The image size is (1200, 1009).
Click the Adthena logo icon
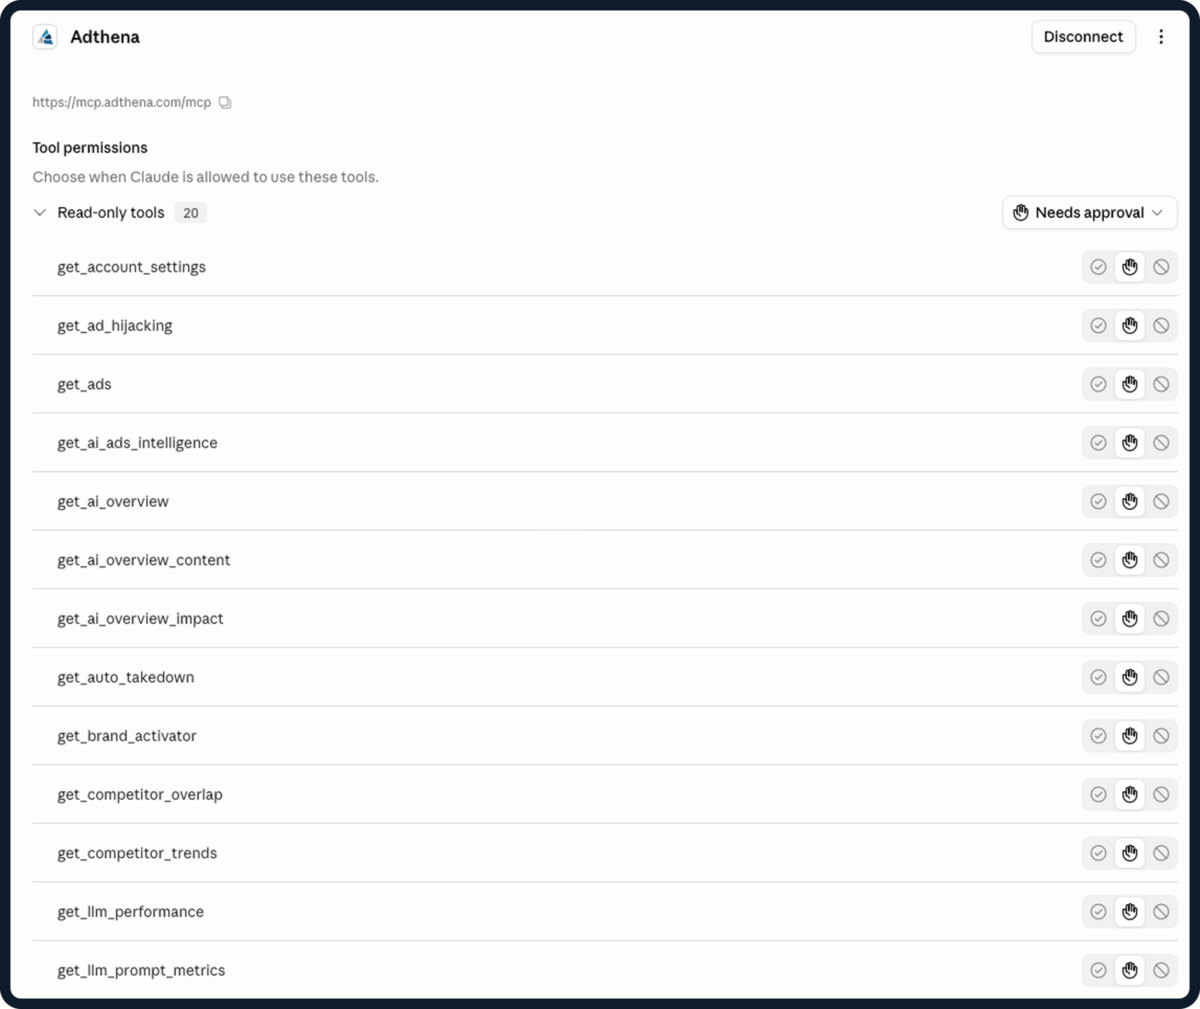pos(45,37)
